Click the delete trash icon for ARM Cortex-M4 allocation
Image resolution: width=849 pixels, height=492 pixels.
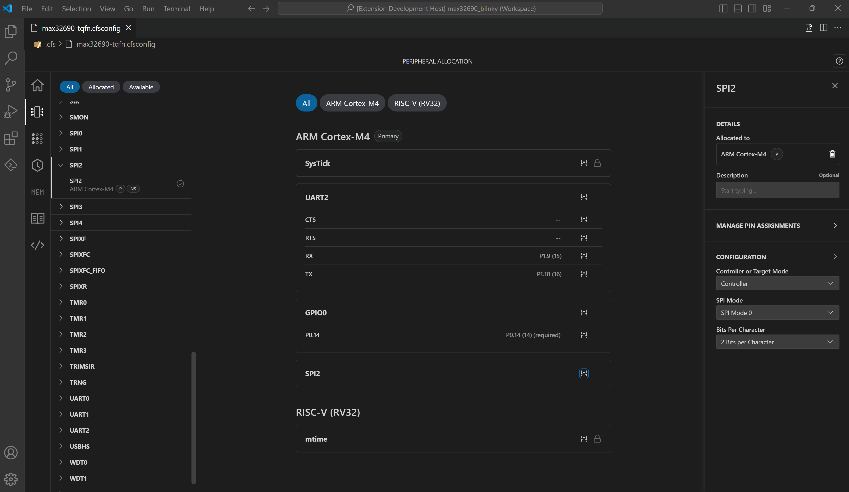pyautogui.click(x=832, y=154)
